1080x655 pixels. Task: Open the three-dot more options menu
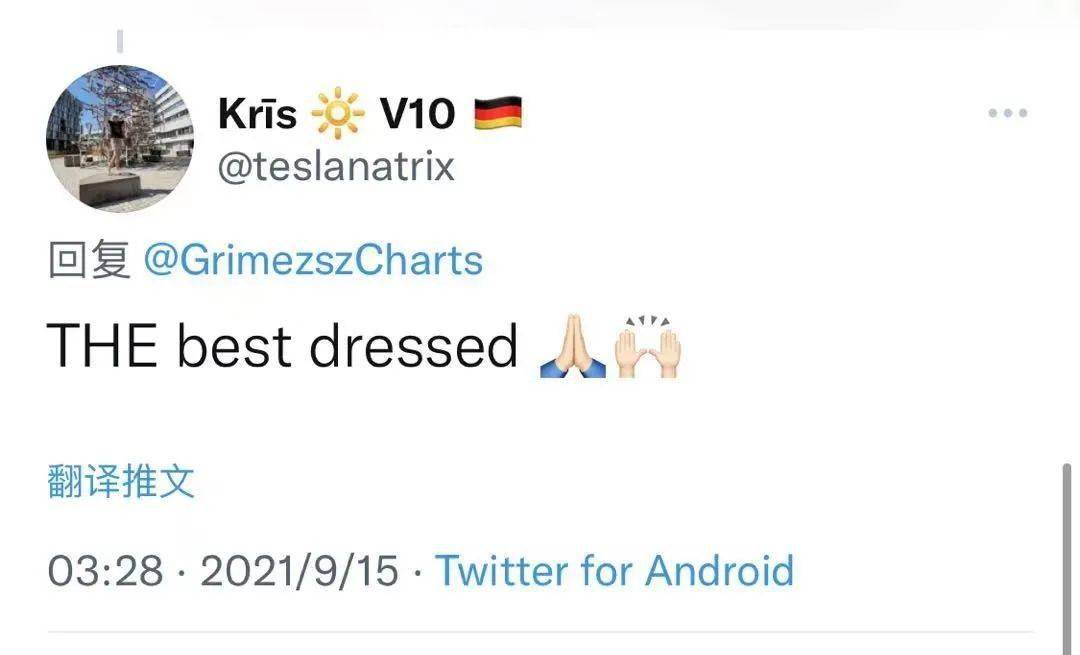coord(1007,113)
